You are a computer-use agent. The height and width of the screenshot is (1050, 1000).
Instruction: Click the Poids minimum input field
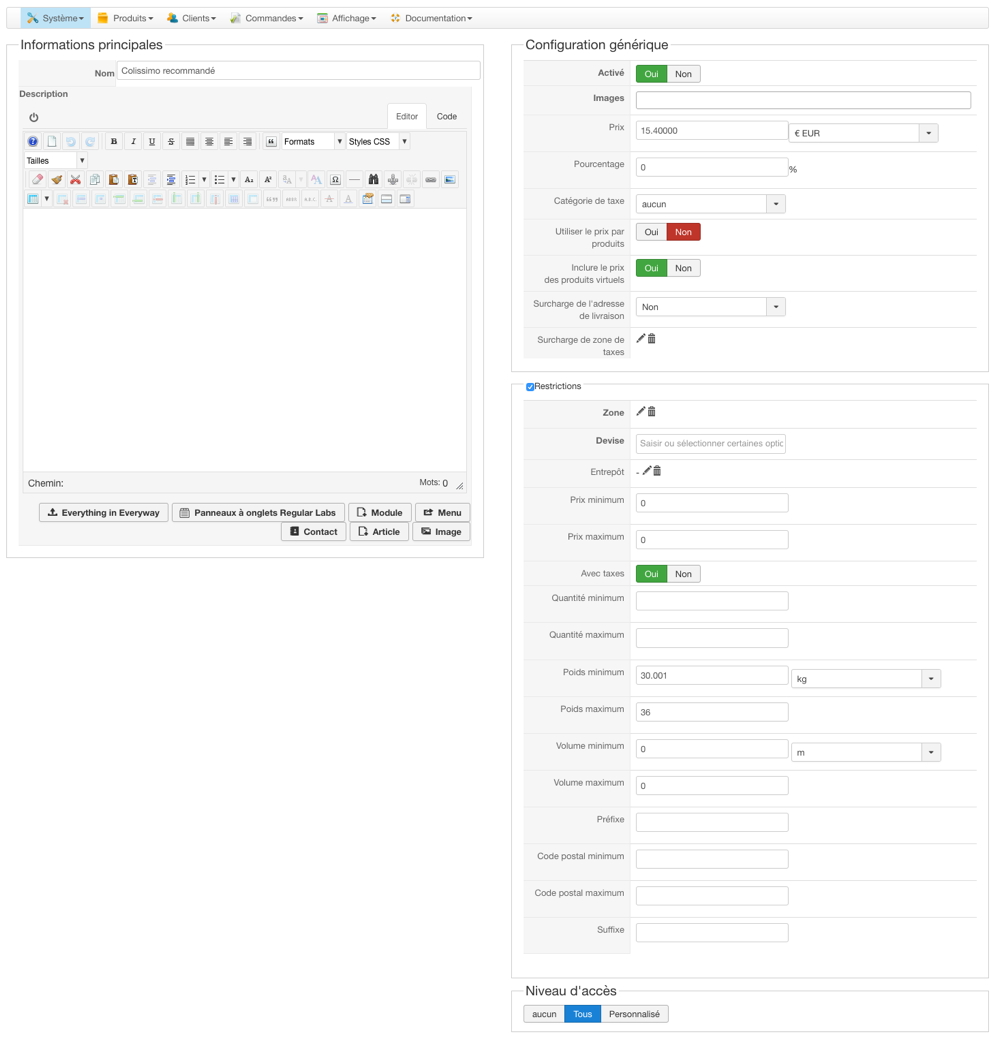pyautogui.click(x=712, y=675)
